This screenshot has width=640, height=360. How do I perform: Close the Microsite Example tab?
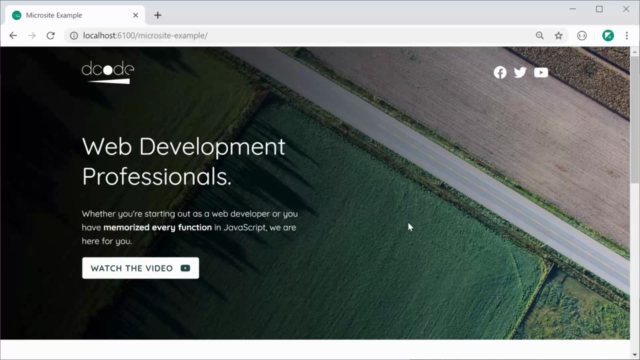(136, 15)
